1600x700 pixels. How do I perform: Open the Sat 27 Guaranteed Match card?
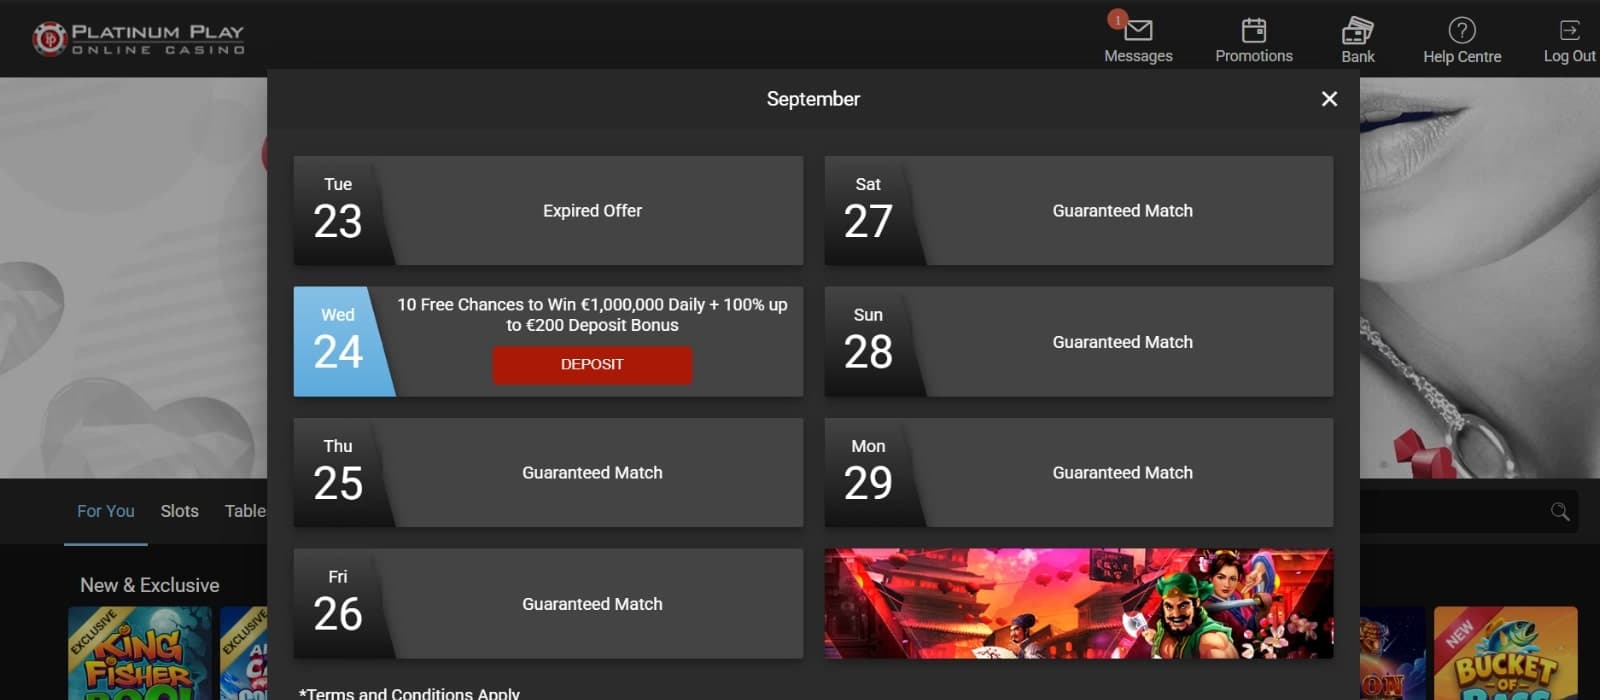tap(1079, 210)
